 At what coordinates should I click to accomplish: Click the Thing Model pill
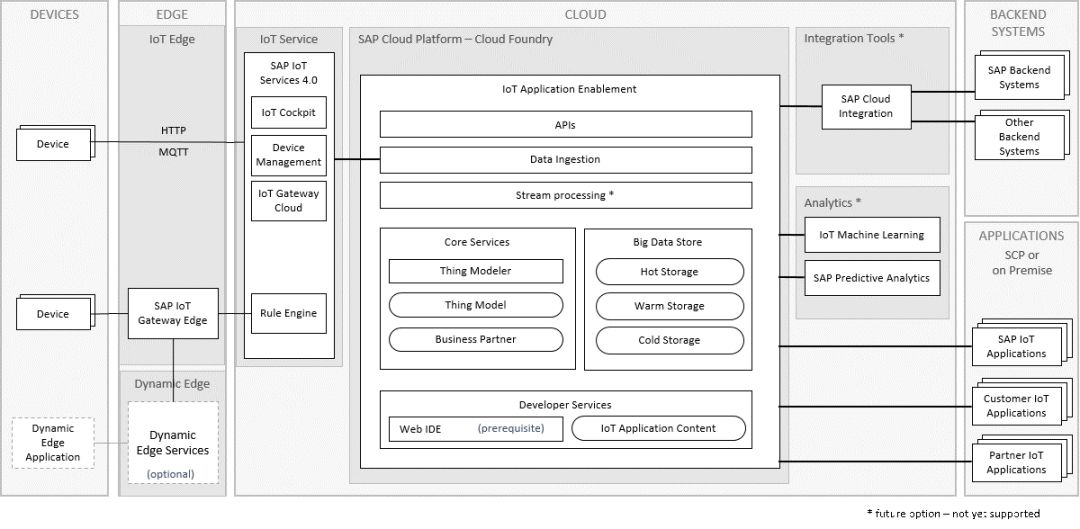pos(476,305)
